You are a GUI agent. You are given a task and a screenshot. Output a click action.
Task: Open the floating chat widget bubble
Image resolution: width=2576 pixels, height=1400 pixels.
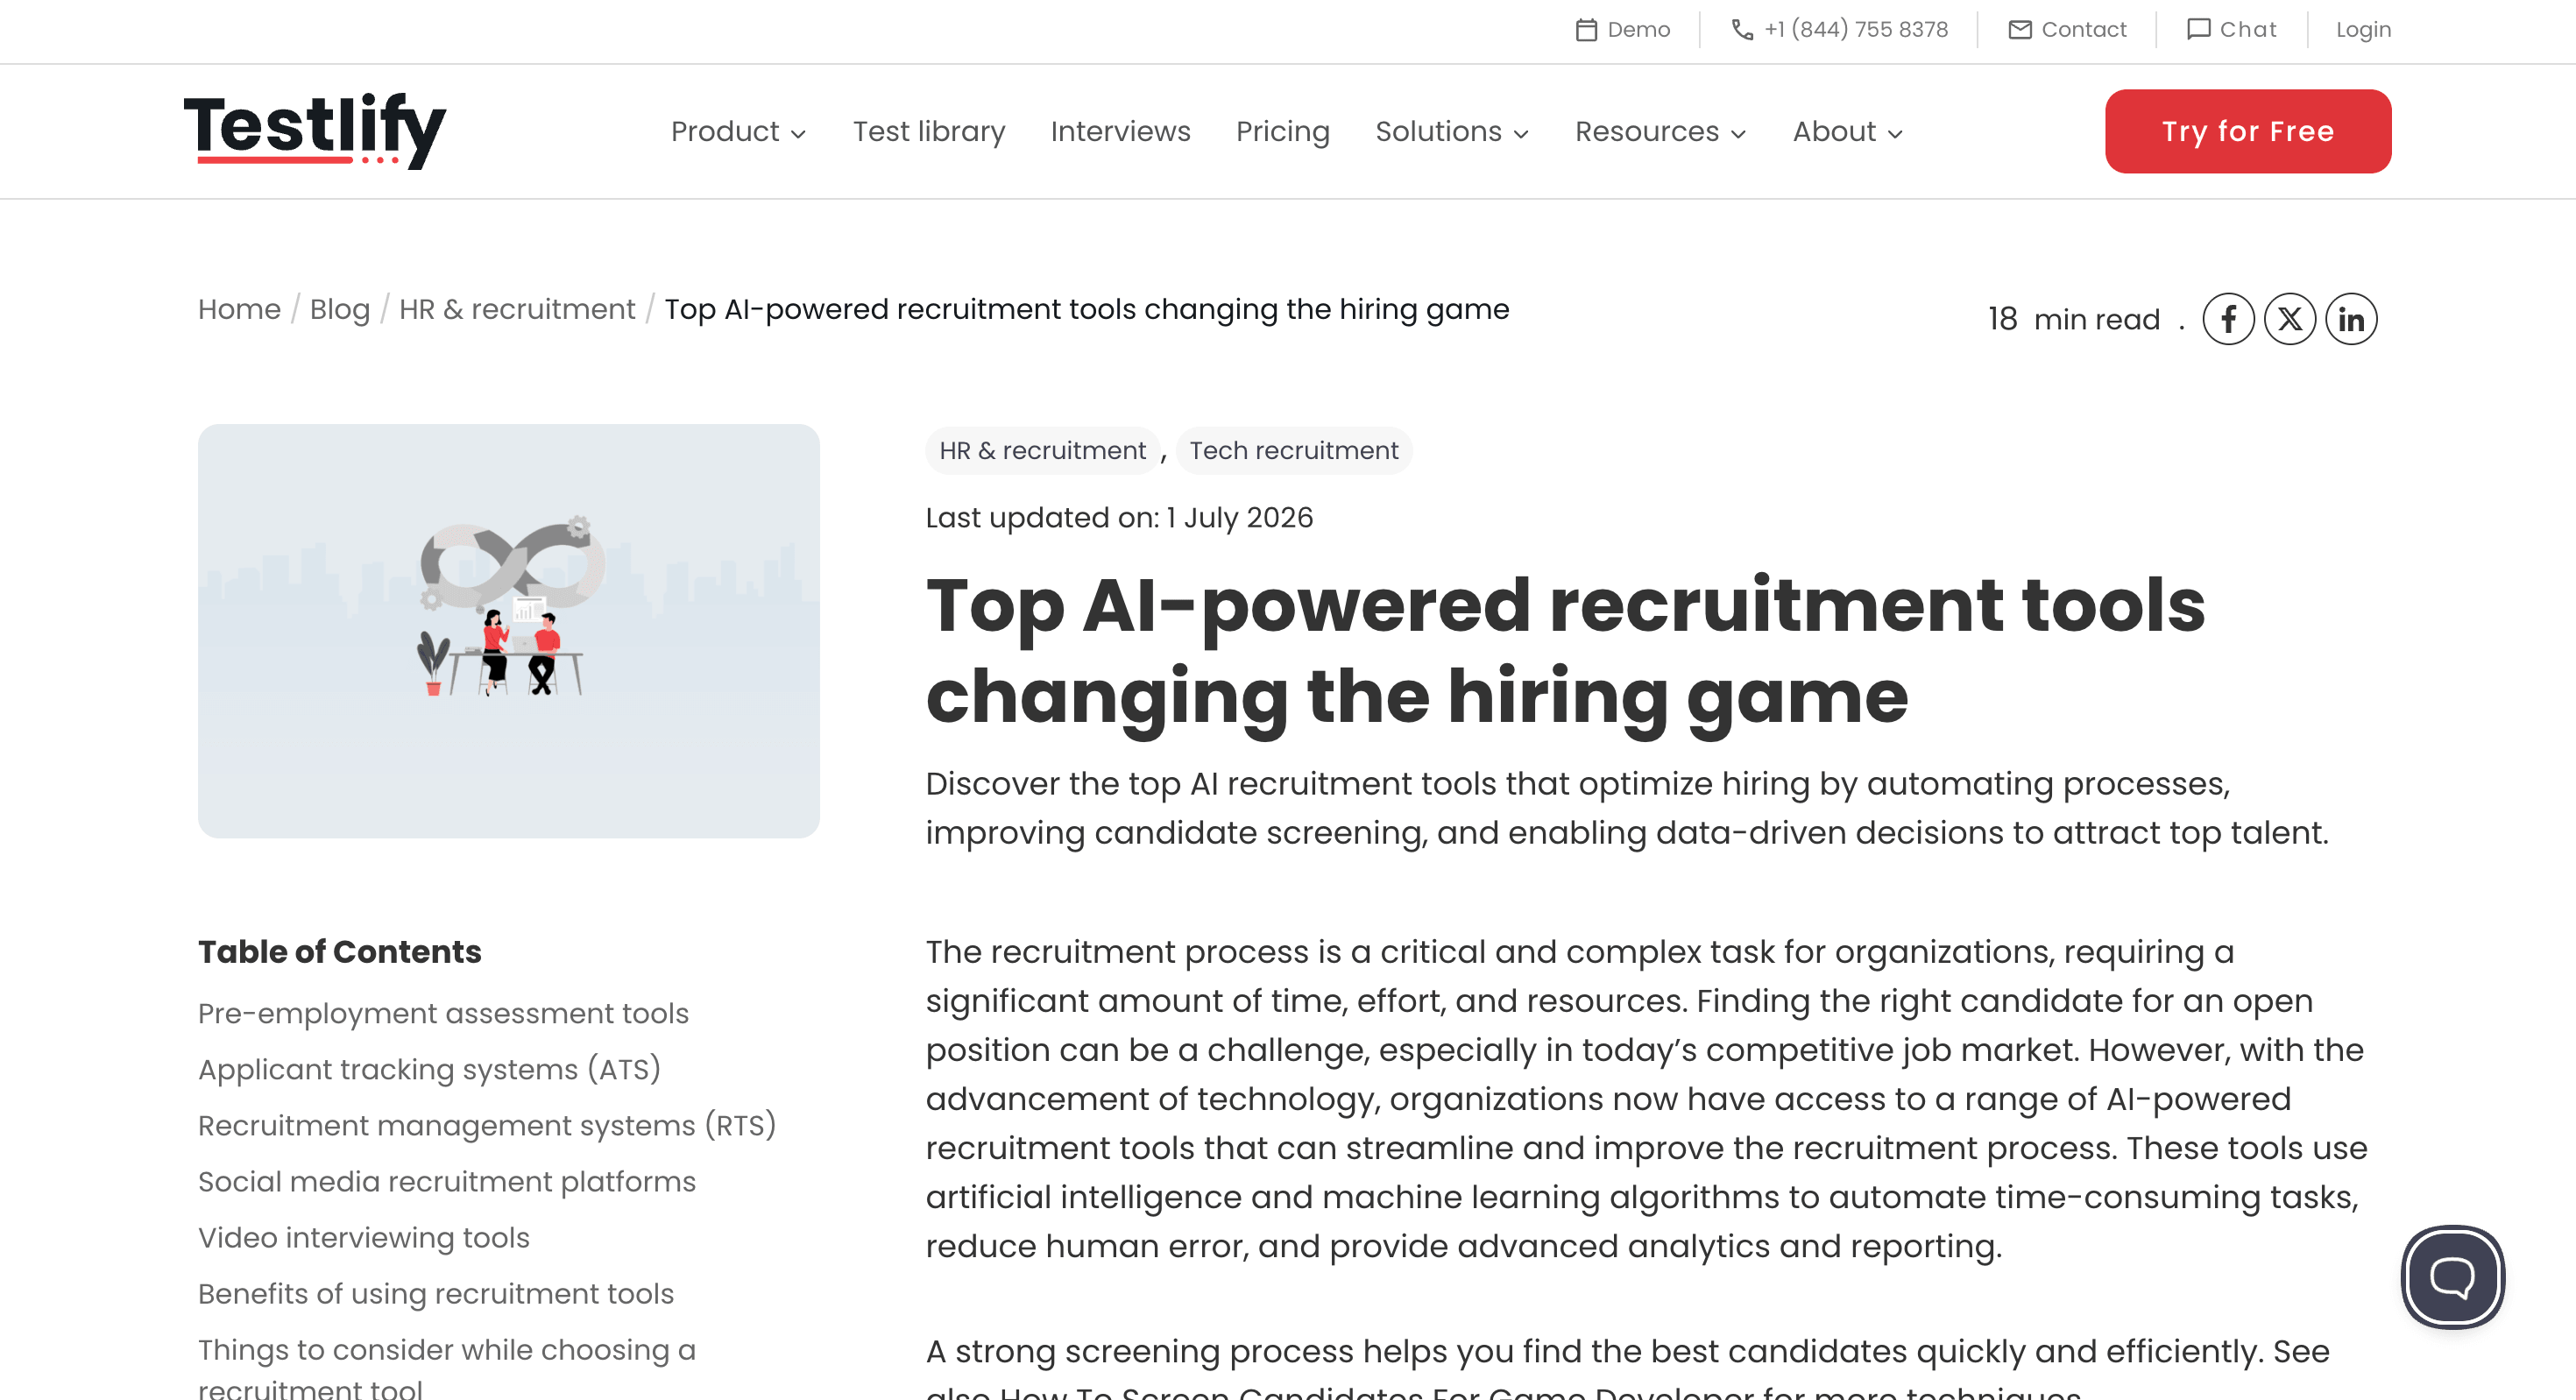(x=2452, y=1277)
